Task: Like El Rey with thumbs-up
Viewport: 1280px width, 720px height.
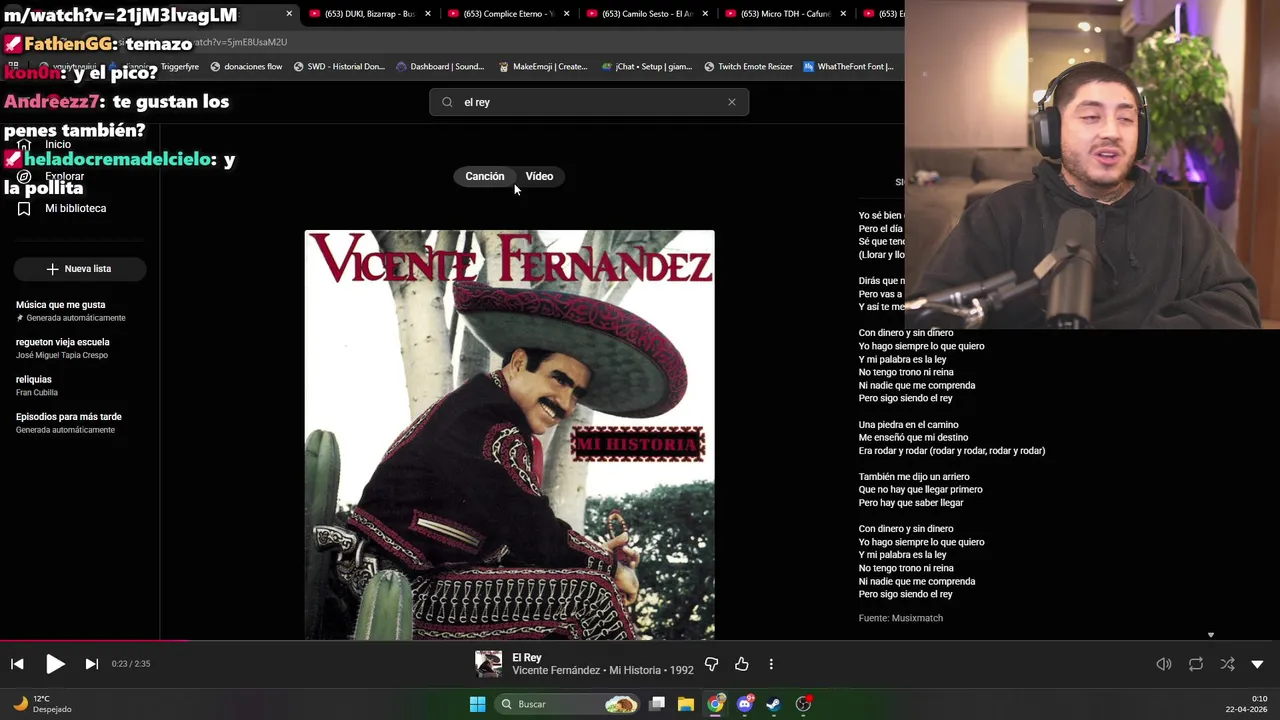Action: pos(742,664)
